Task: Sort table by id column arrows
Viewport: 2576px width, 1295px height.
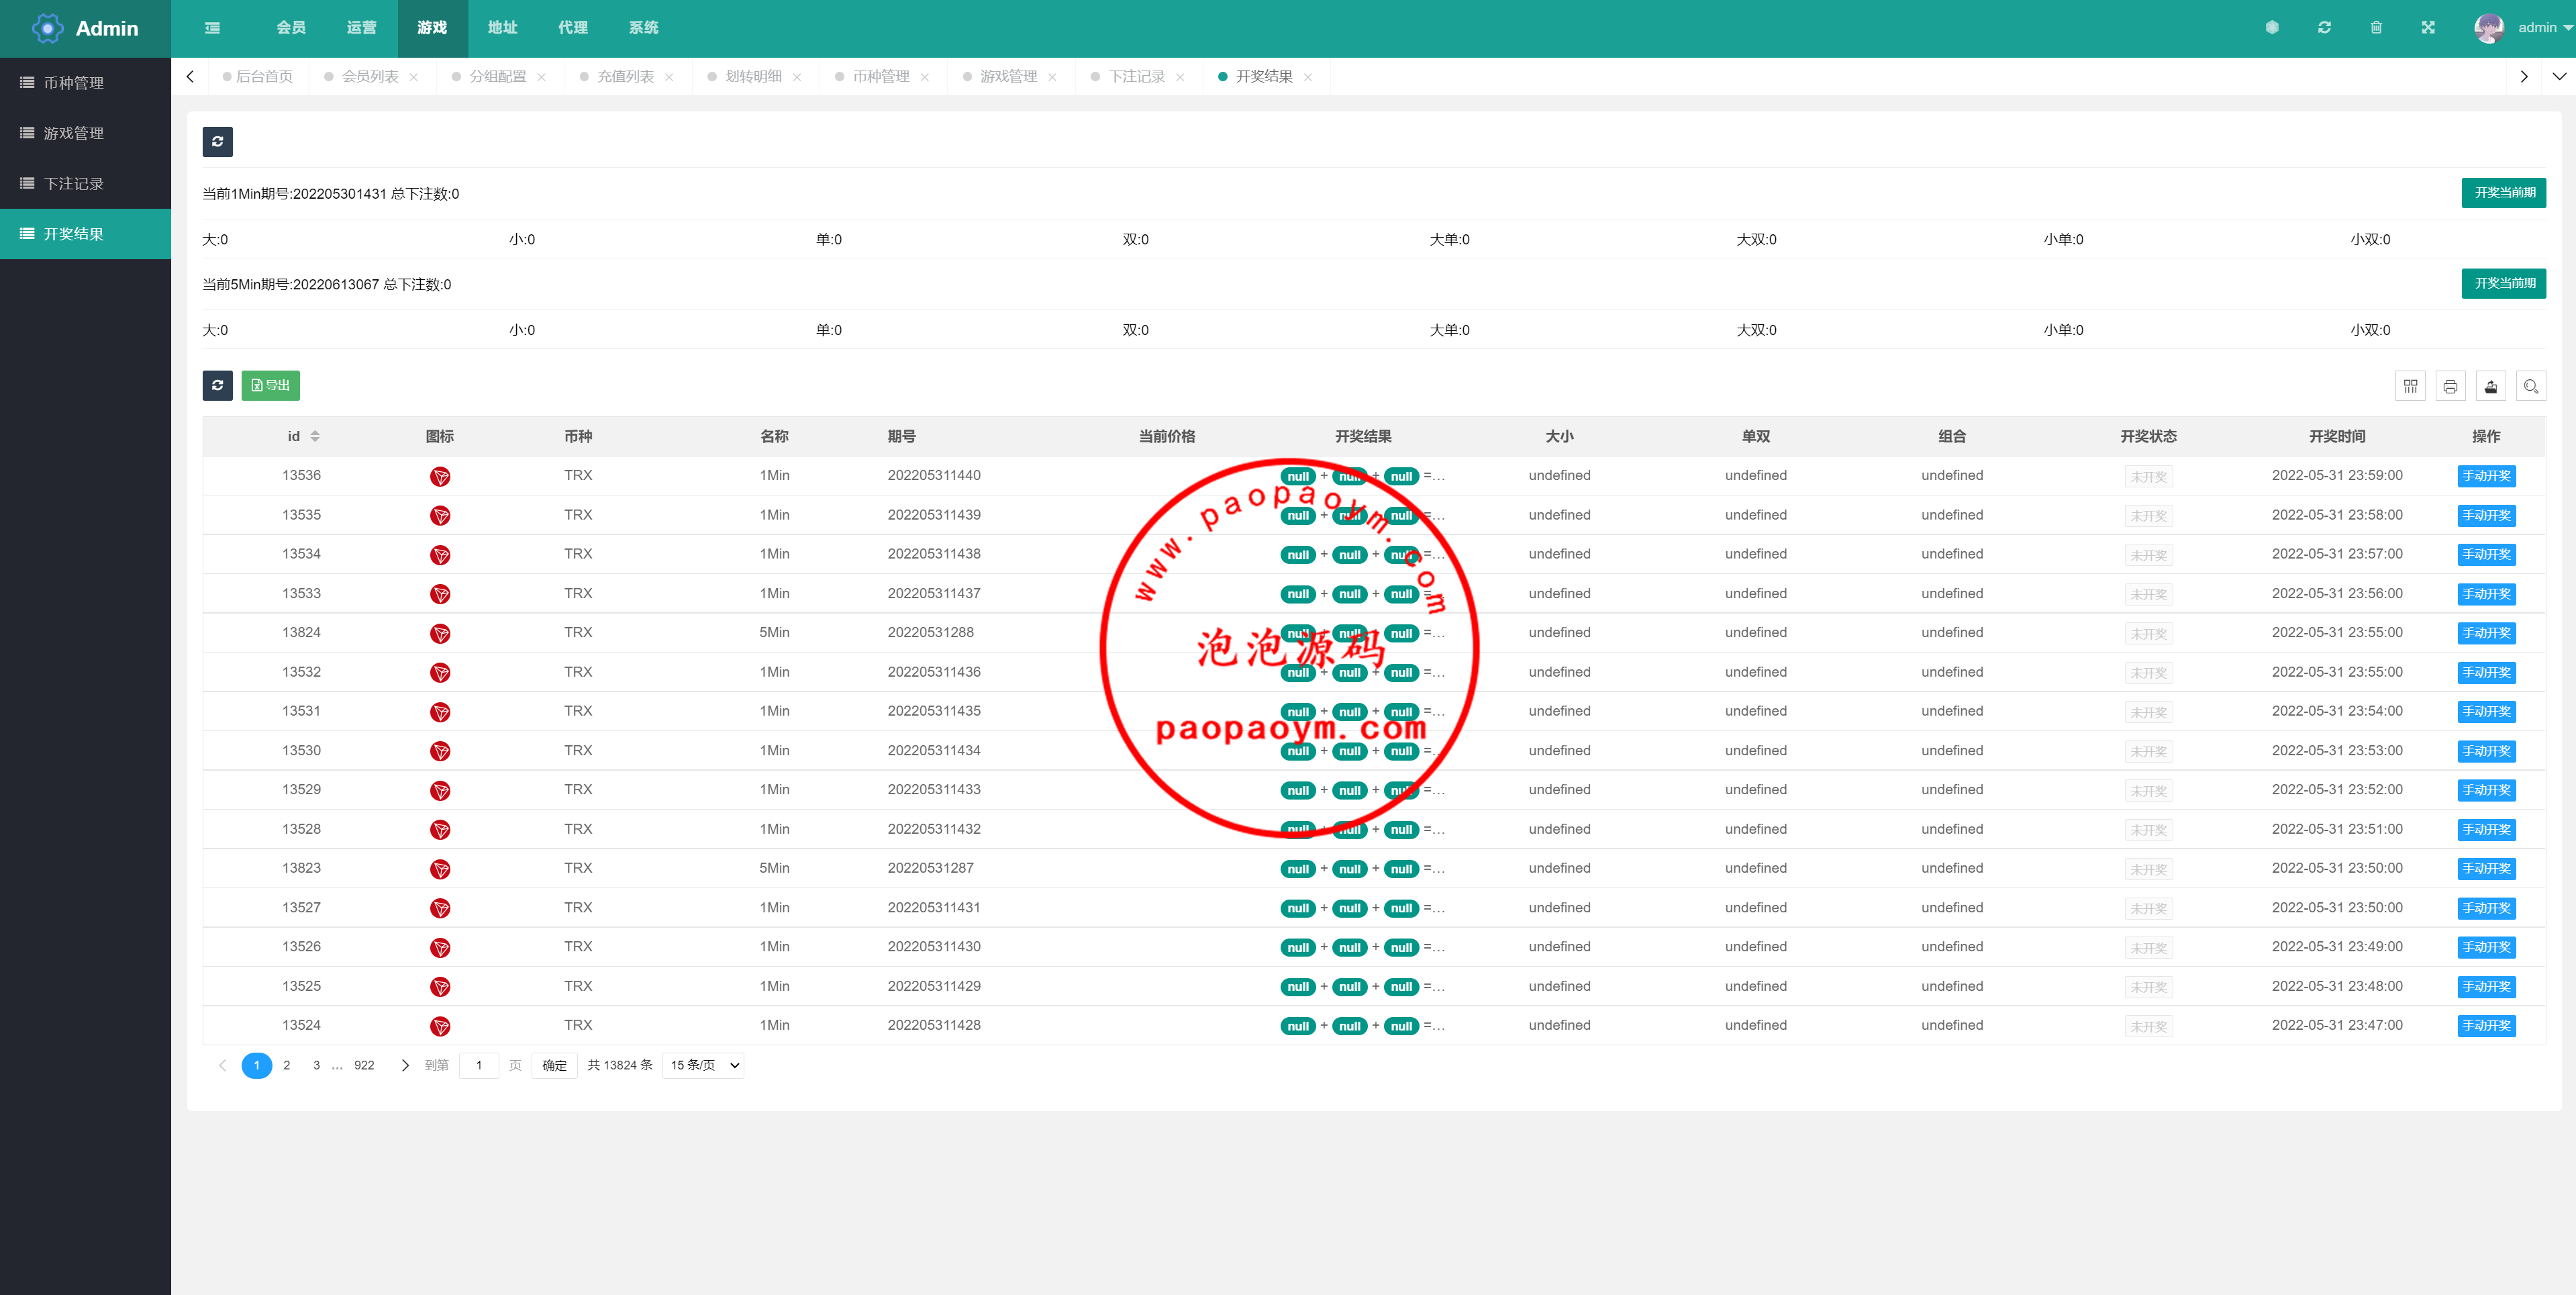Action: (315, 436)
